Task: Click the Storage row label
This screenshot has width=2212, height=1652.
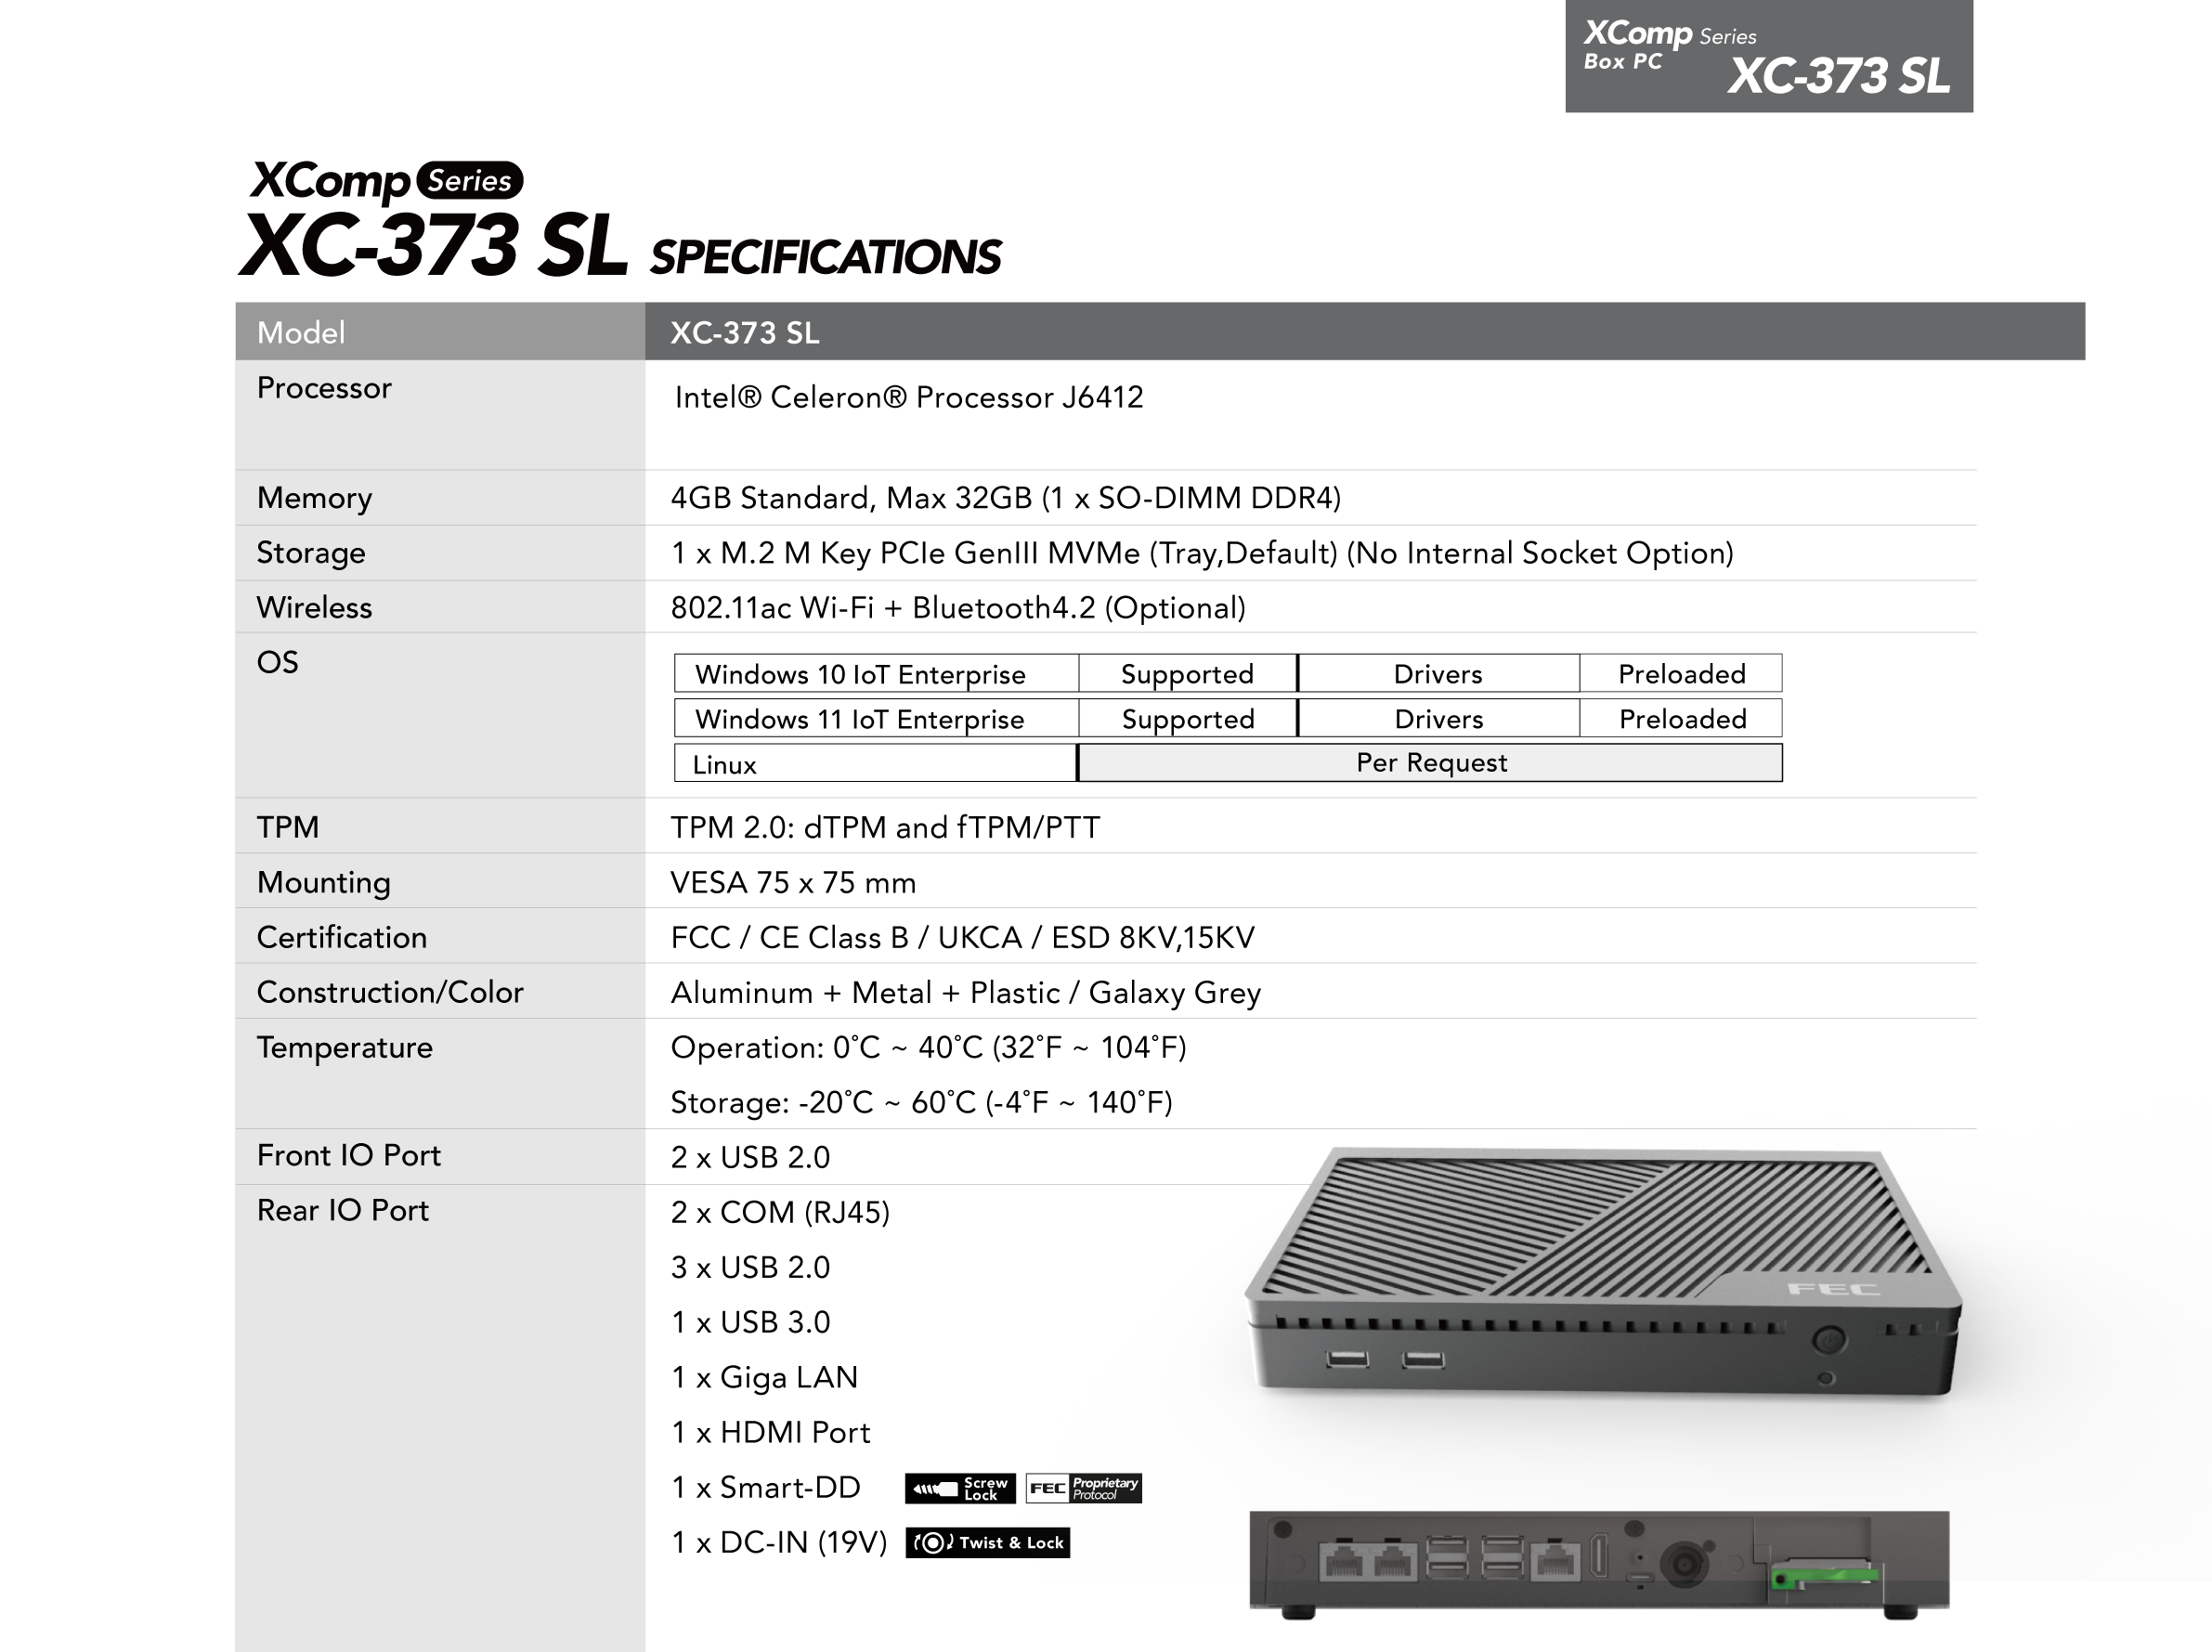Action: click(311, 553)
